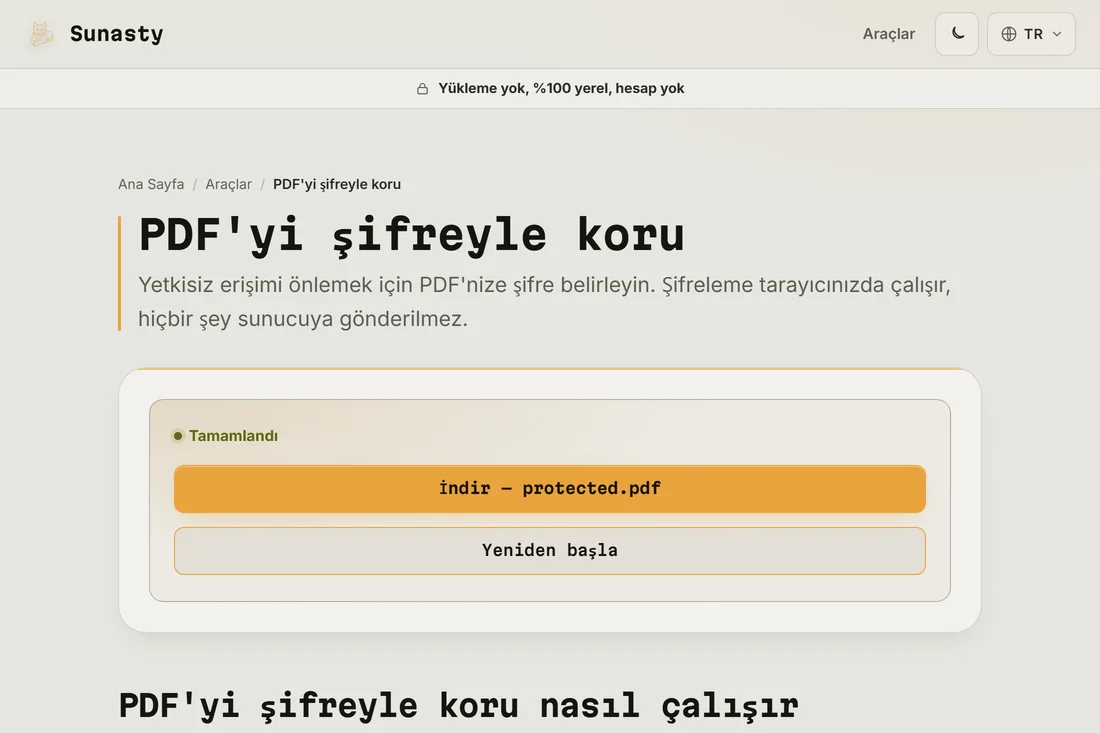Click the Tamamlandı status label
The image size is (1100, 733).
point(233,436)
